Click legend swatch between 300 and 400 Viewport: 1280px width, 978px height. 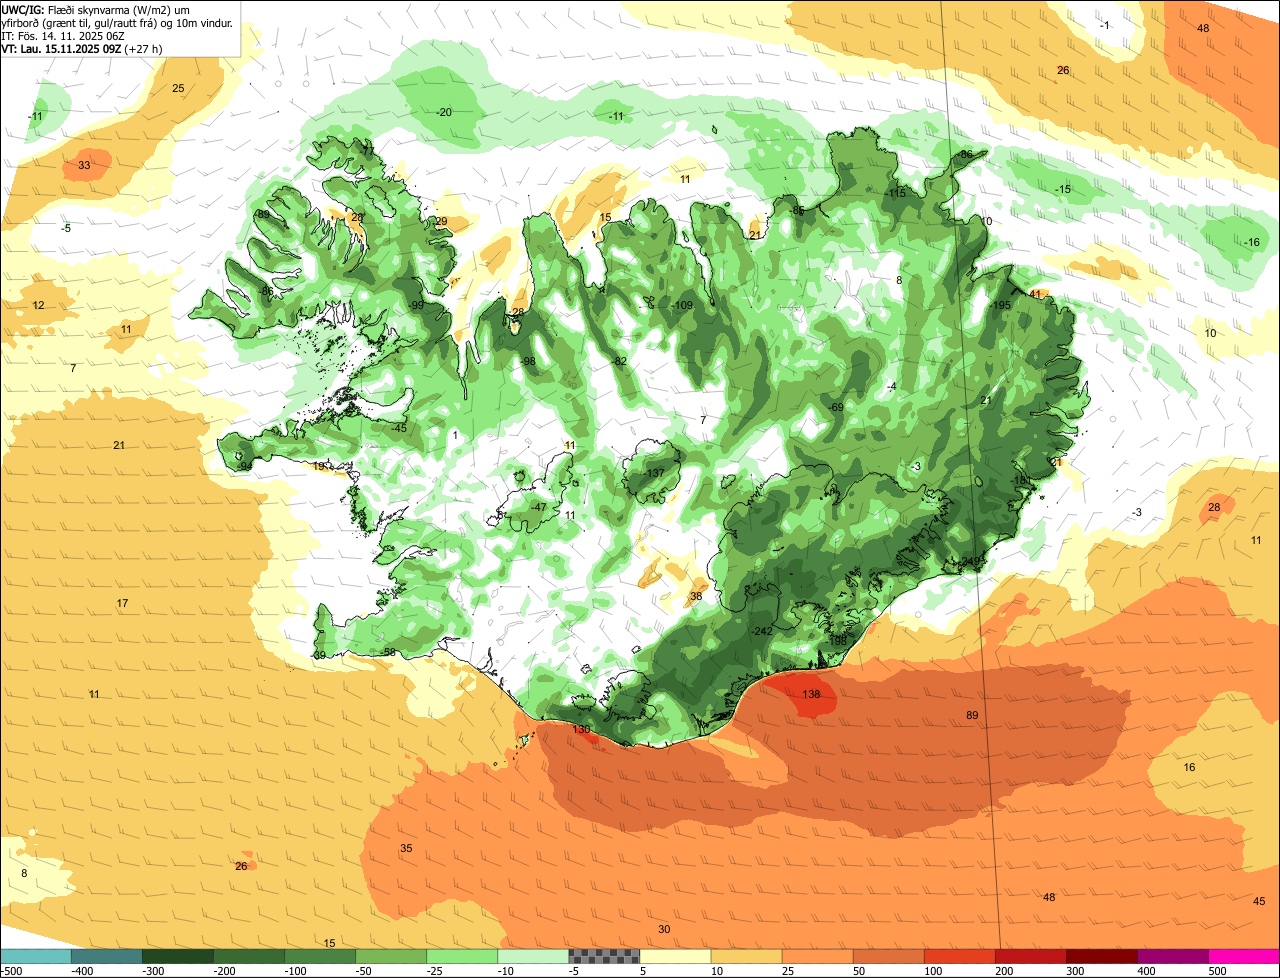(1101, 956)
